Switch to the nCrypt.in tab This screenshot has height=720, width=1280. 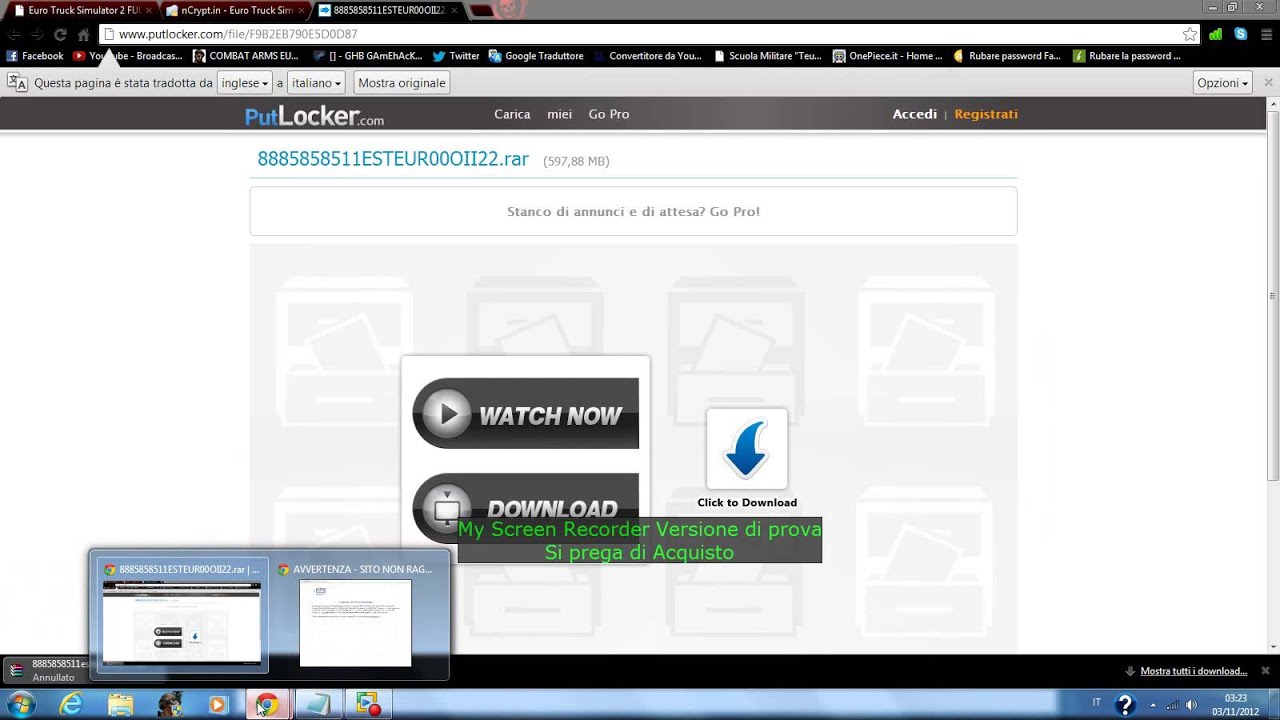236,10
